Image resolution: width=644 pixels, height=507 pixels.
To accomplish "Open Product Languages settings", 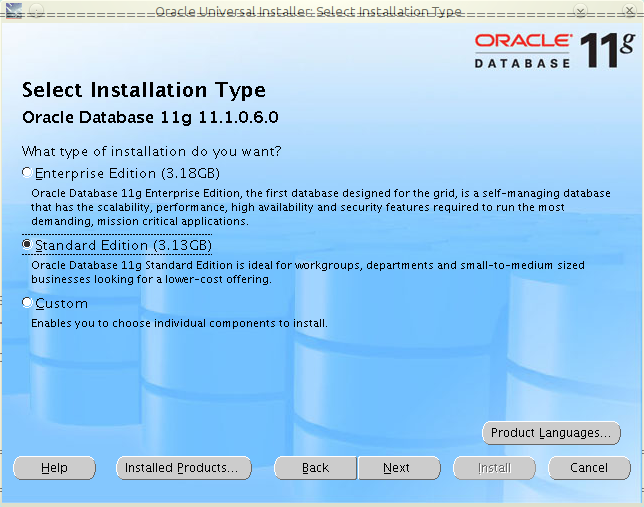I will click(x=551, y=433).
